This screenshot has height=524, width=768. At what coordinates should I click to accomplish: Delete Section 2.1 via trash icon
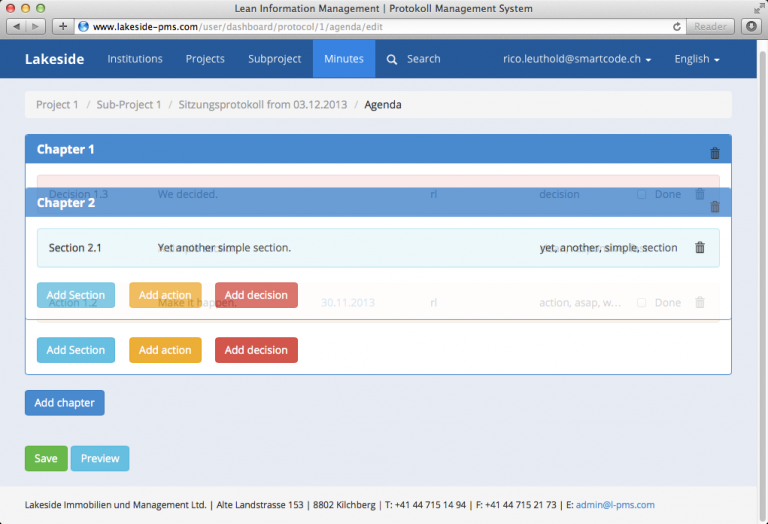click(x=699, y=247)
